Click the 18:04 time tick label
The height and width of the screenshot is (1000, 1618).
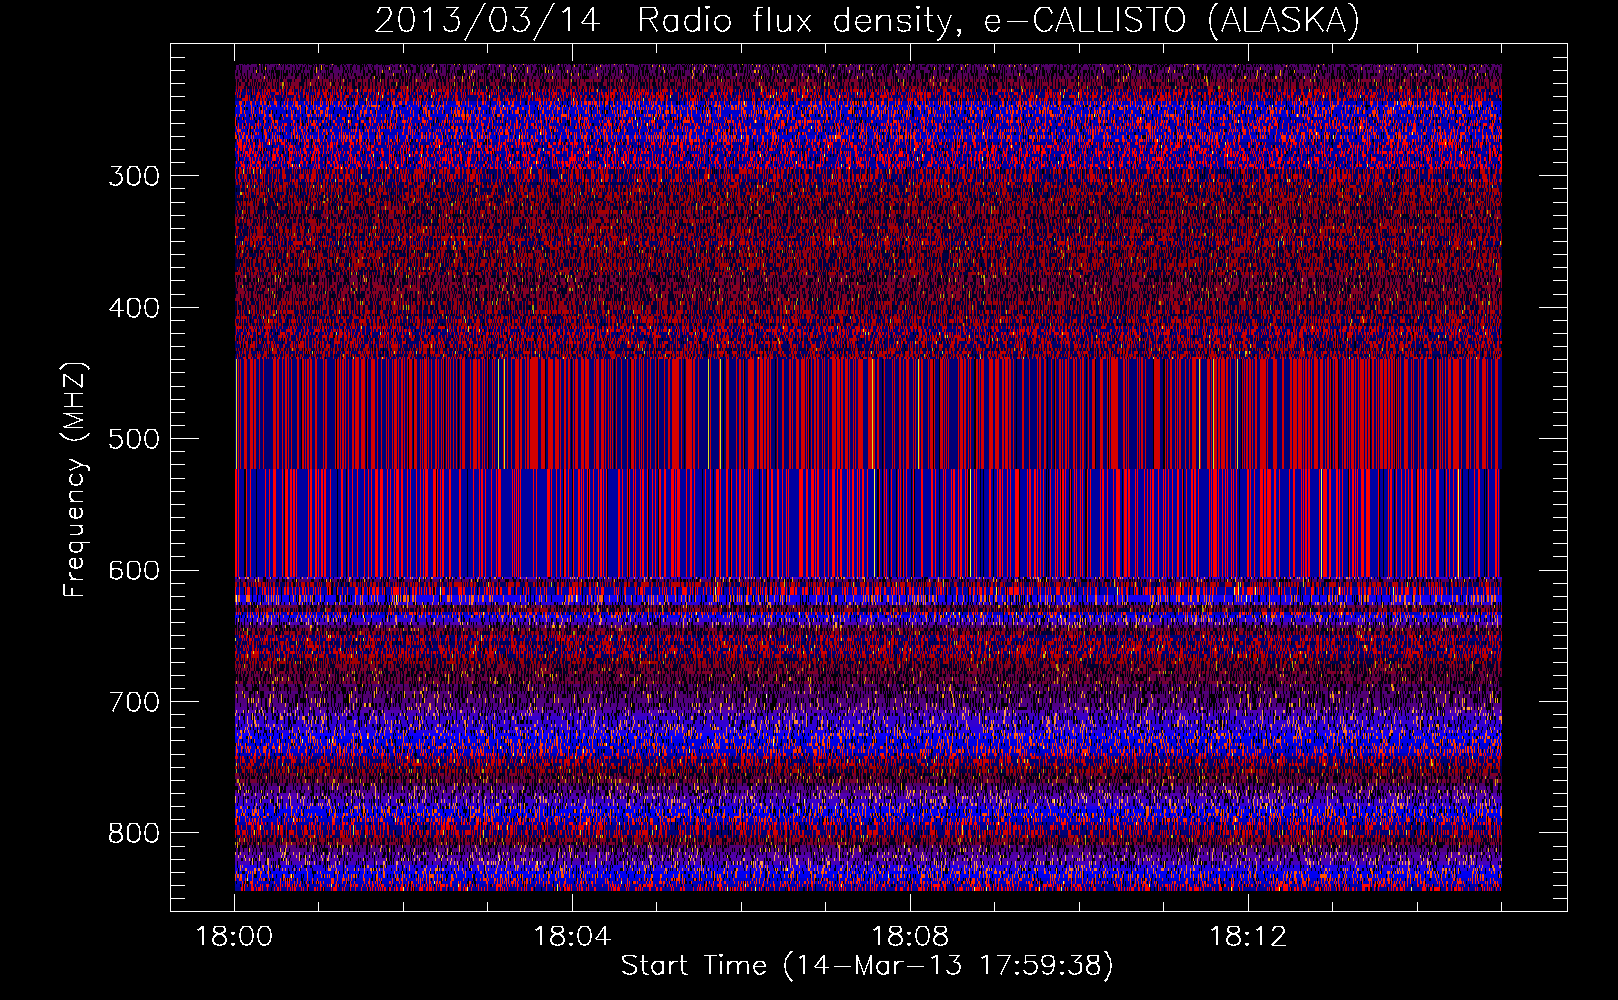coord(572,937)
